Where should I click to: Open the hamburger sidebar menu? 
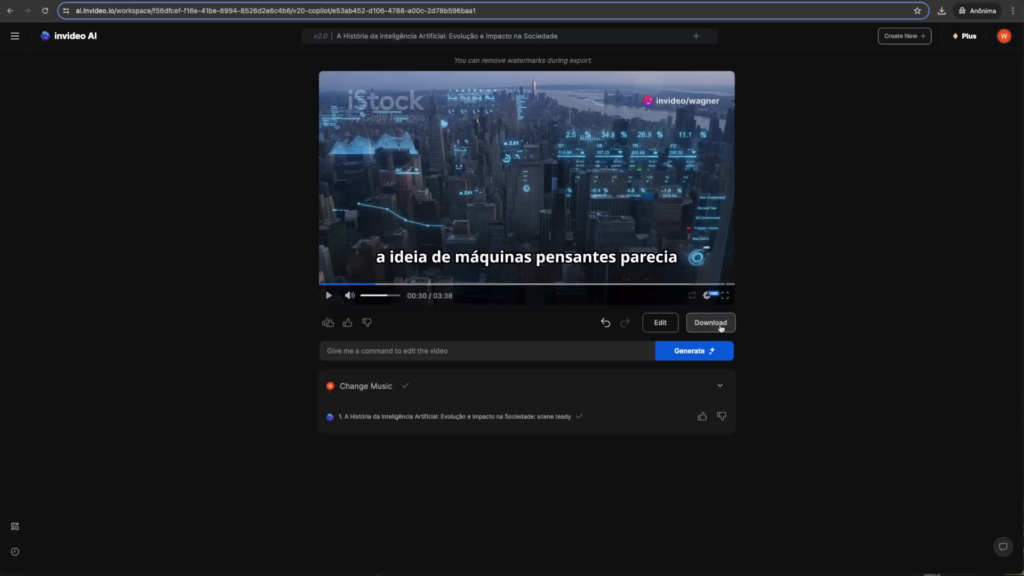pos(15,36)
